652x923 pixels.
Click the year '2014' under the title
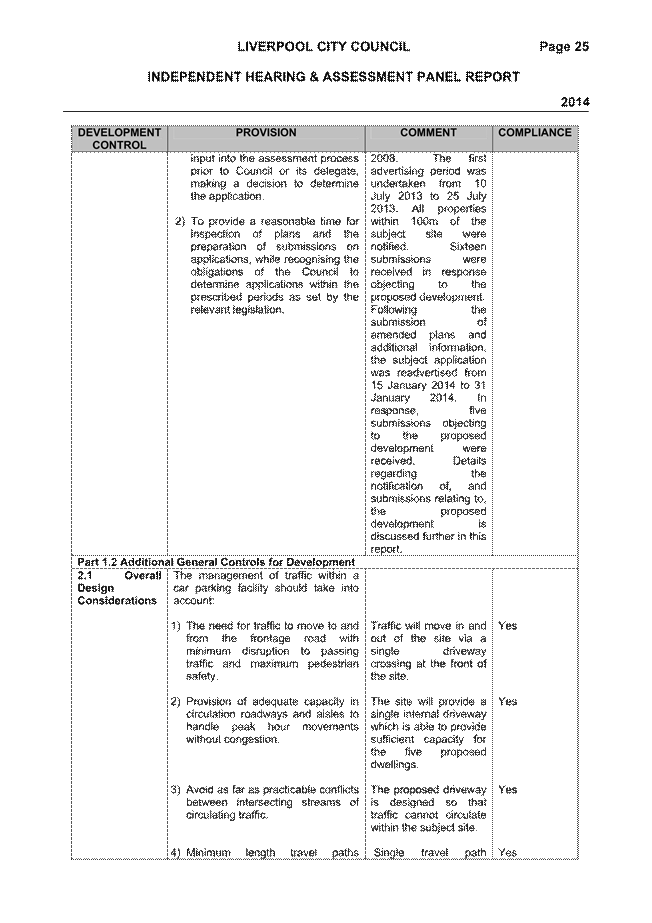(575, 102)
